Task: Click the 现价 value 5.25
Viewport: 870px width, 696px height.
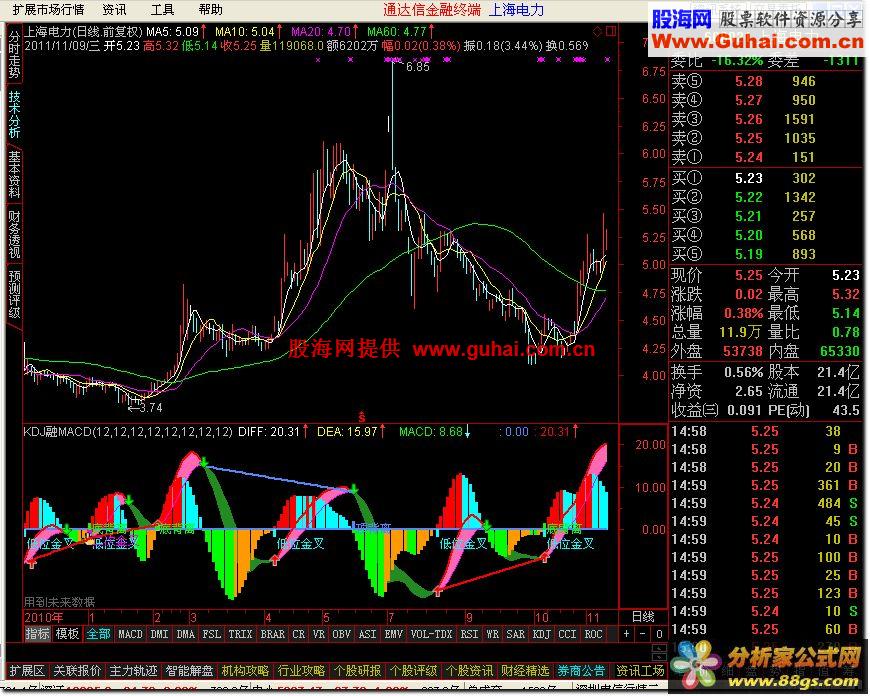Action: [x=749, y=275]
